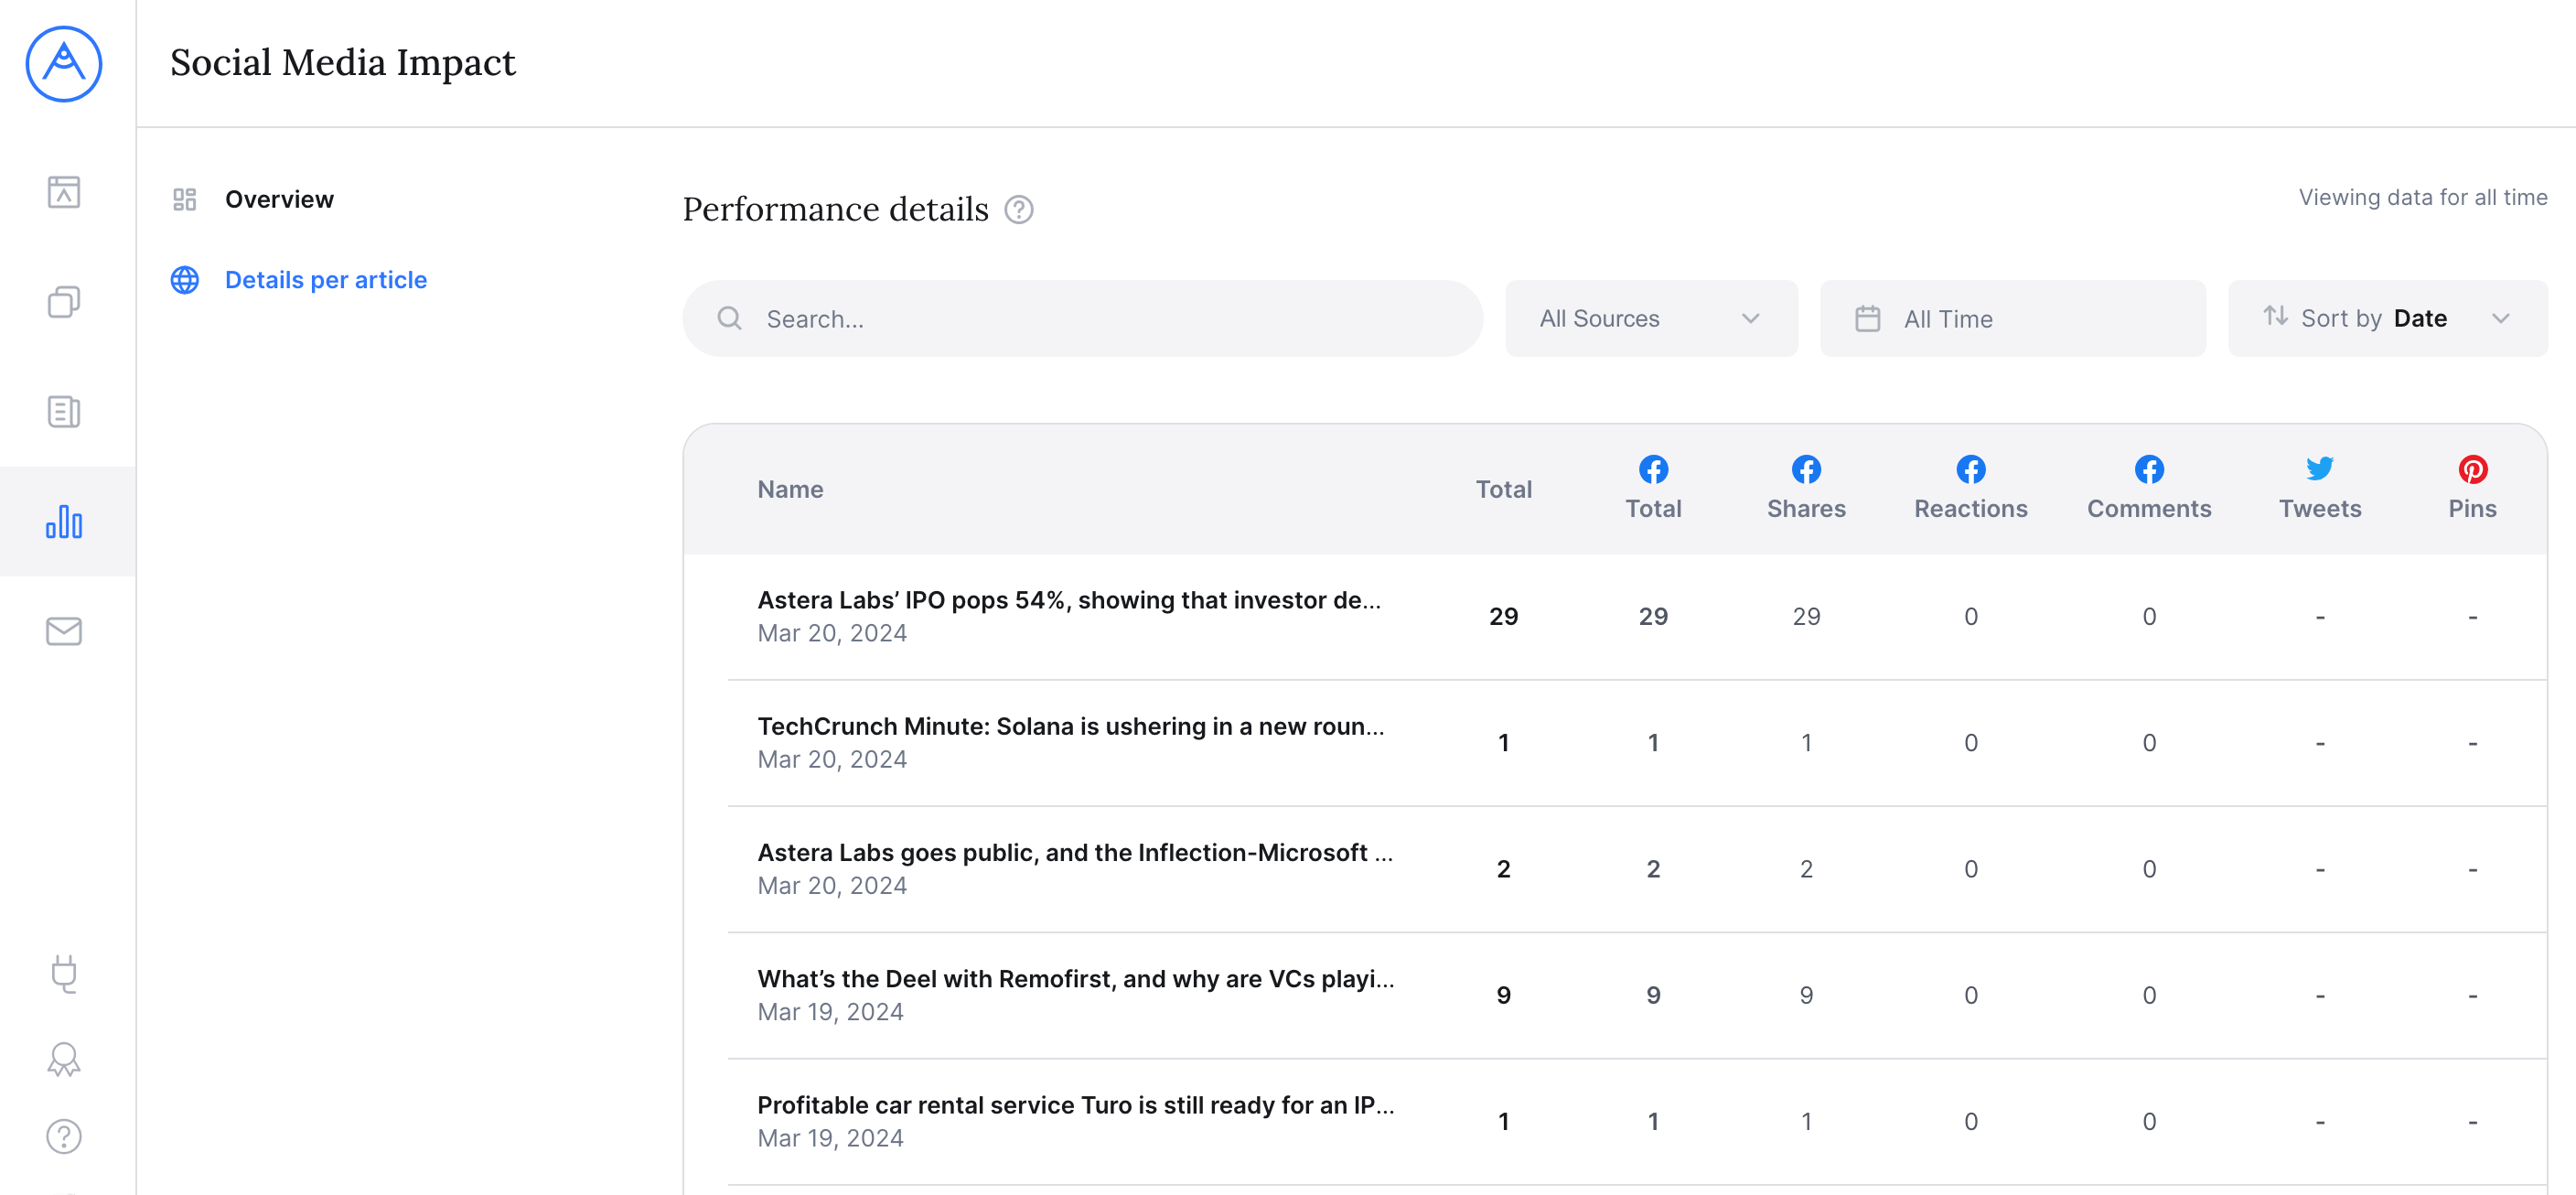Open Astera Labs goes public article
The image size is (2576, 1195).
point(1075,852)
